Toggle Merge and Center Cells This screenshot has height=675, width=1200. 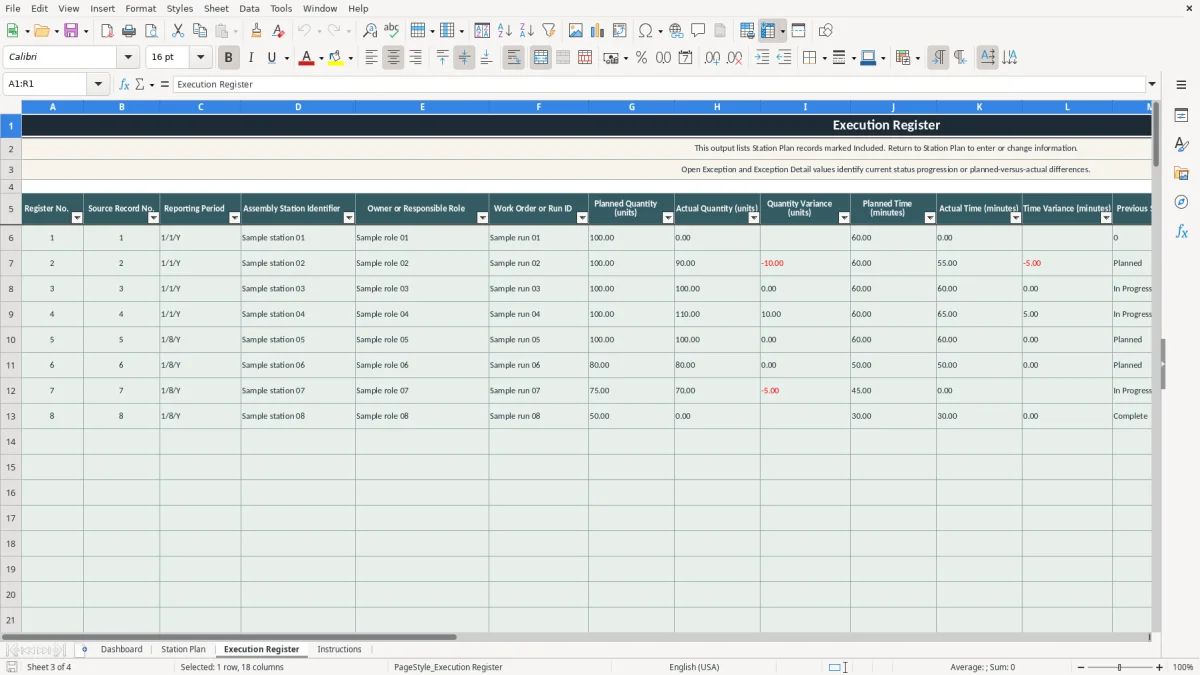click(541, 58)
